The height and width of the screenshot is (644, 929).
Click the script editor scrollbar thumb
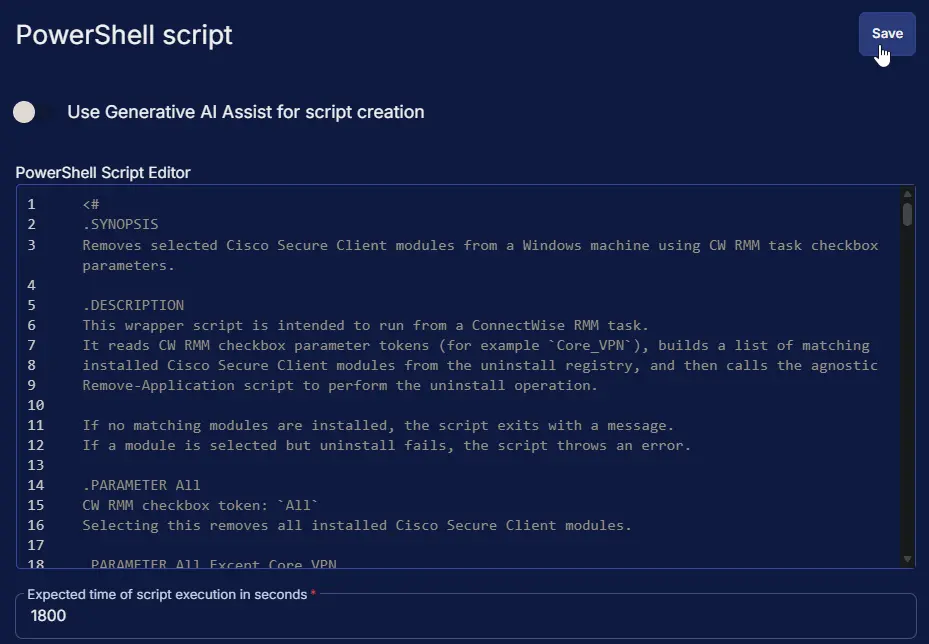click(x=907, y=215)
